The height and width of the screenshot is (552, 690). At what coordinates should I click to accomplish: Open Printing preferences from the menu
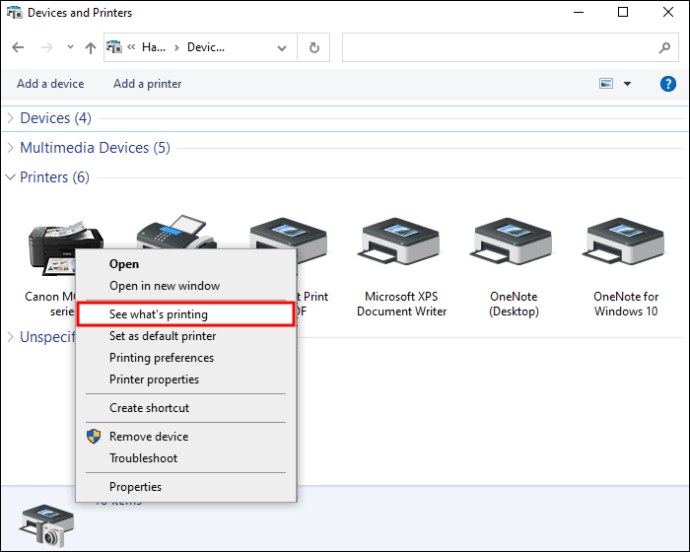click(x=186, y=357)
